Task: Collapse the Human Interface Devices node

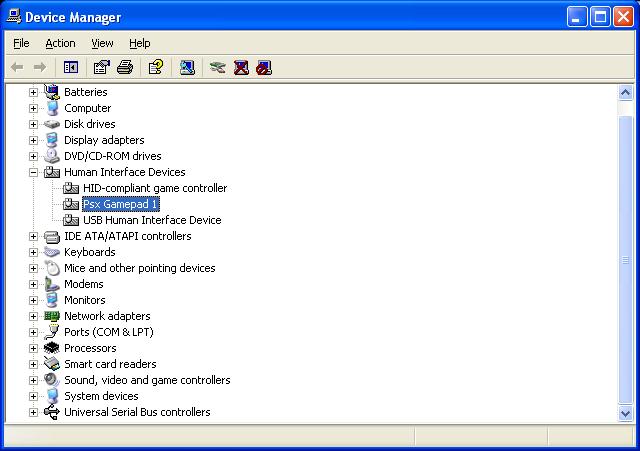Action: [33, 172]
